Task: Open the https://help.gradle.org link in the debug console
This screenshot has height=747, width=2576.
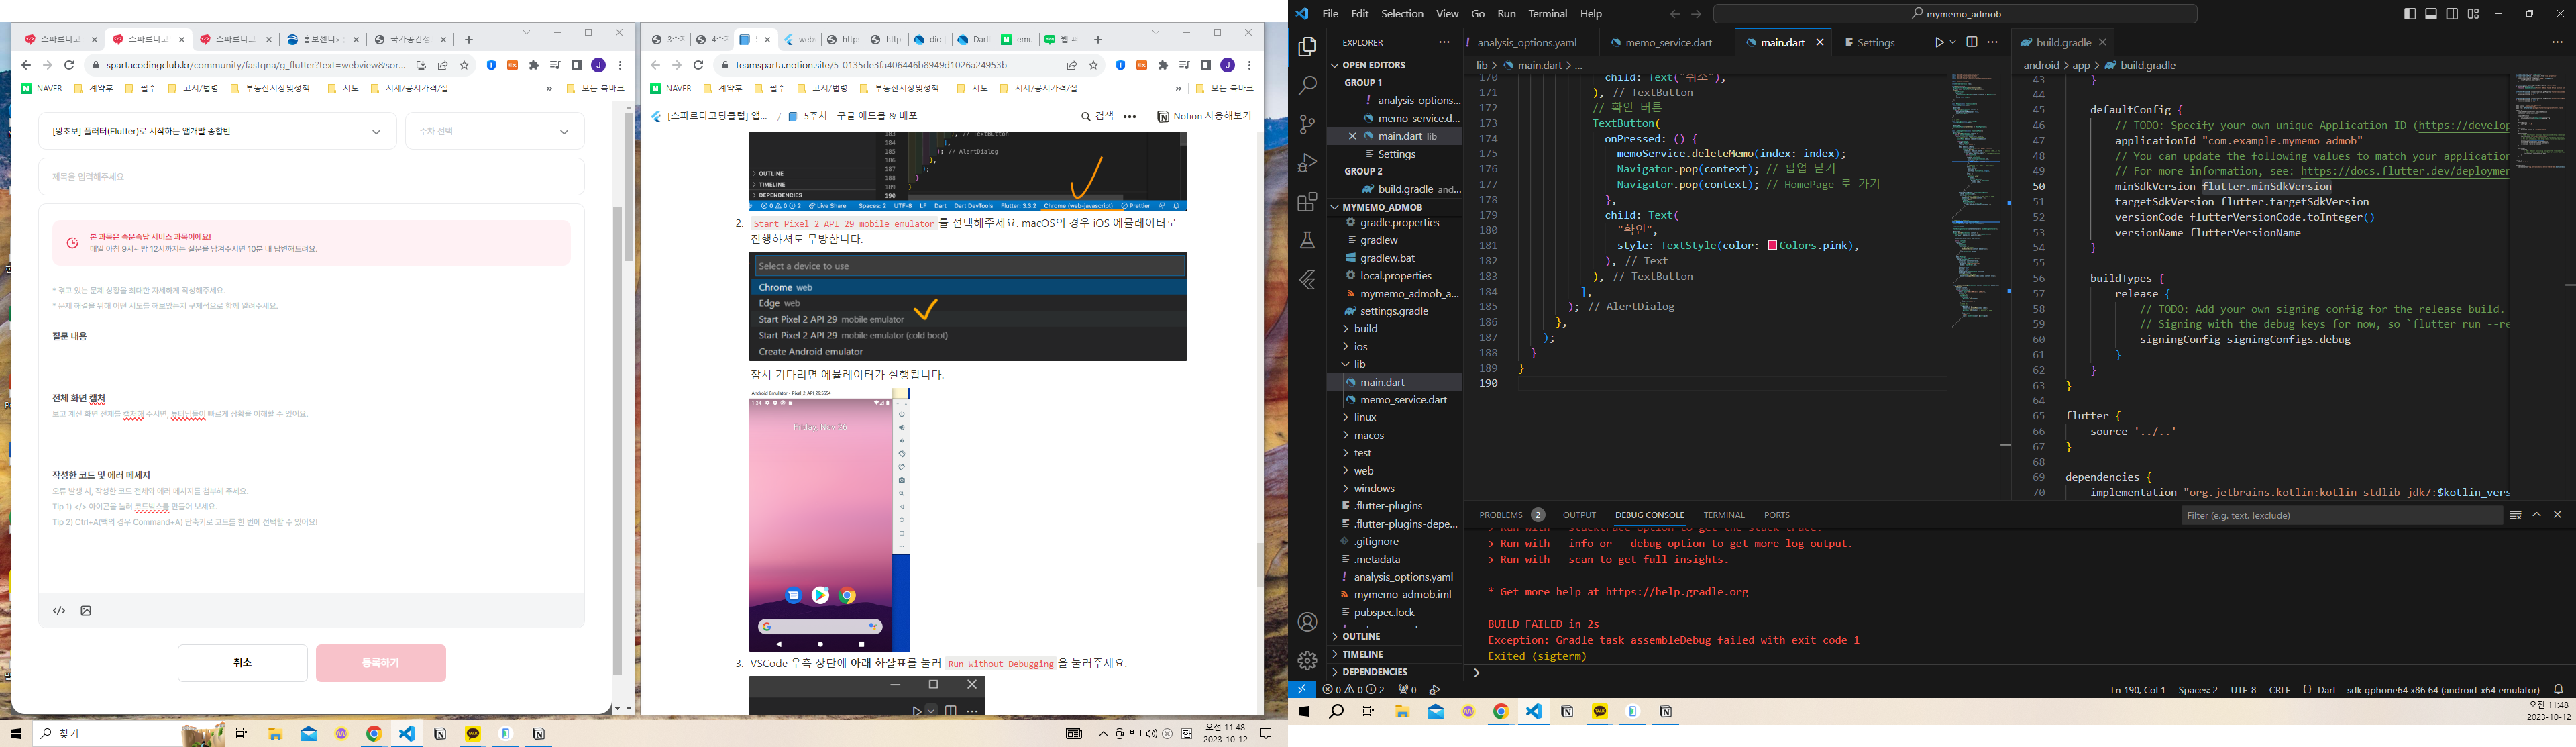Action: click(x=1677, y=592)
